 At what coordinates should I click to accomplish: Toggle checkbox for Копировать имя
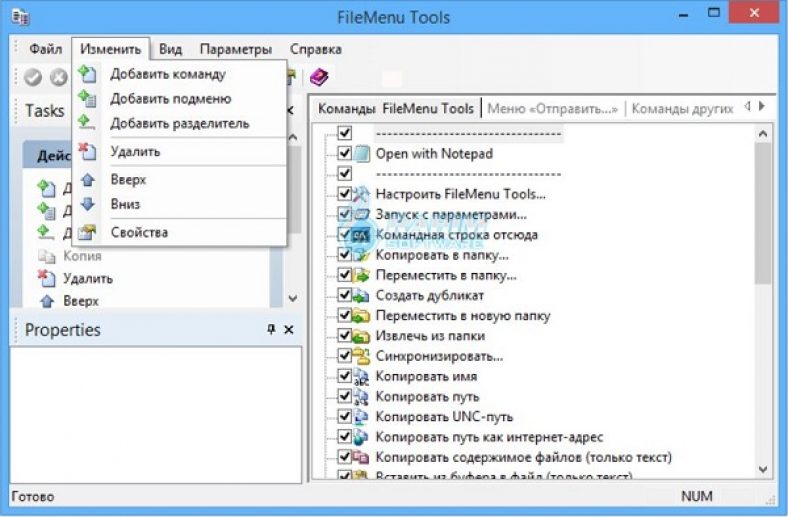pos(344,376)
